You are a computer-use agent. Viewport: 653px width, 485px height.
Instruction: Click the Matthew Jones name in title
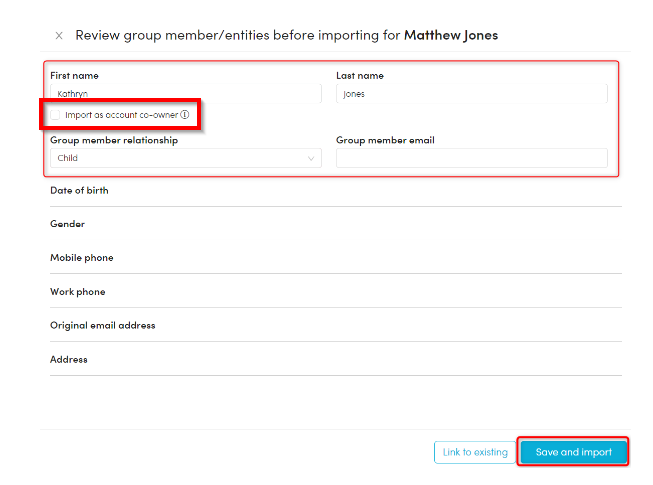click(x=450, y=36)
